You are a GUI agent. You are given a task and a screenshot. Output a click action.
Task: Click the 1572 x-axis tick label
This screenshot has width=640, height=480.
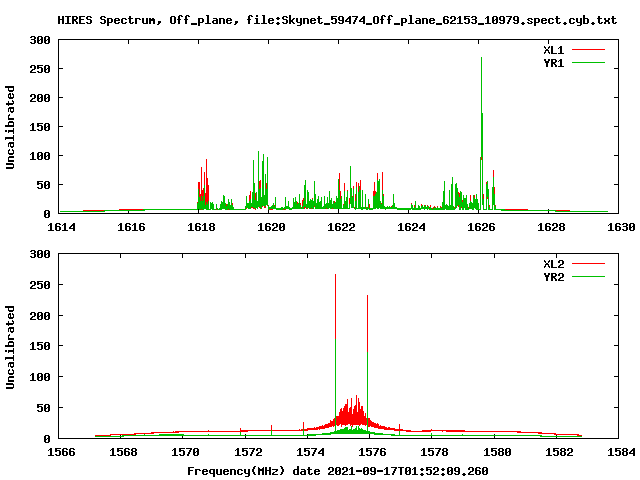point(248,452)
